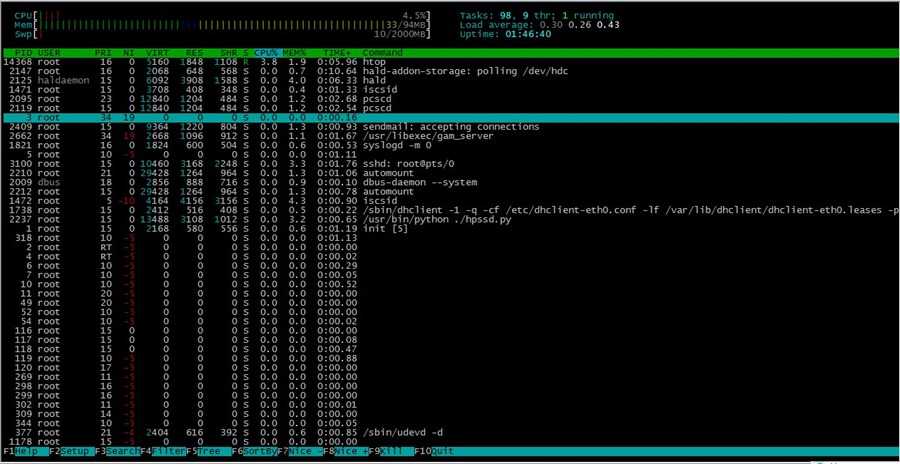Click the PID column header
Image resolution: width=900 pixels, height=464 pixels.
pyautogui.click(x=25, y=53)
